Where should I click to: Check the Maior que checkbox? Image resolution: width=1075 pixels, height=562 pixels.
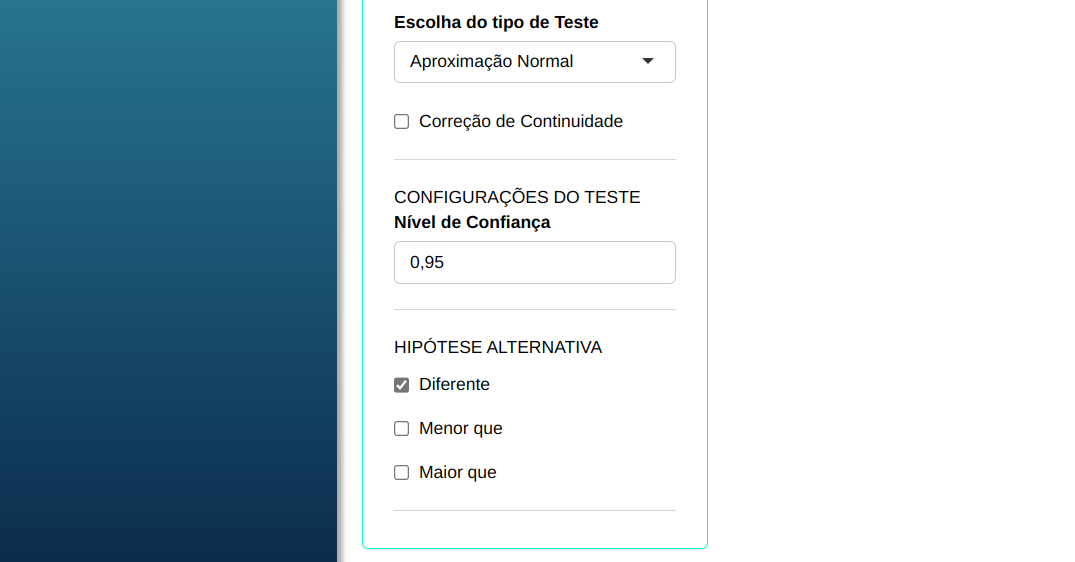(402, 473)
